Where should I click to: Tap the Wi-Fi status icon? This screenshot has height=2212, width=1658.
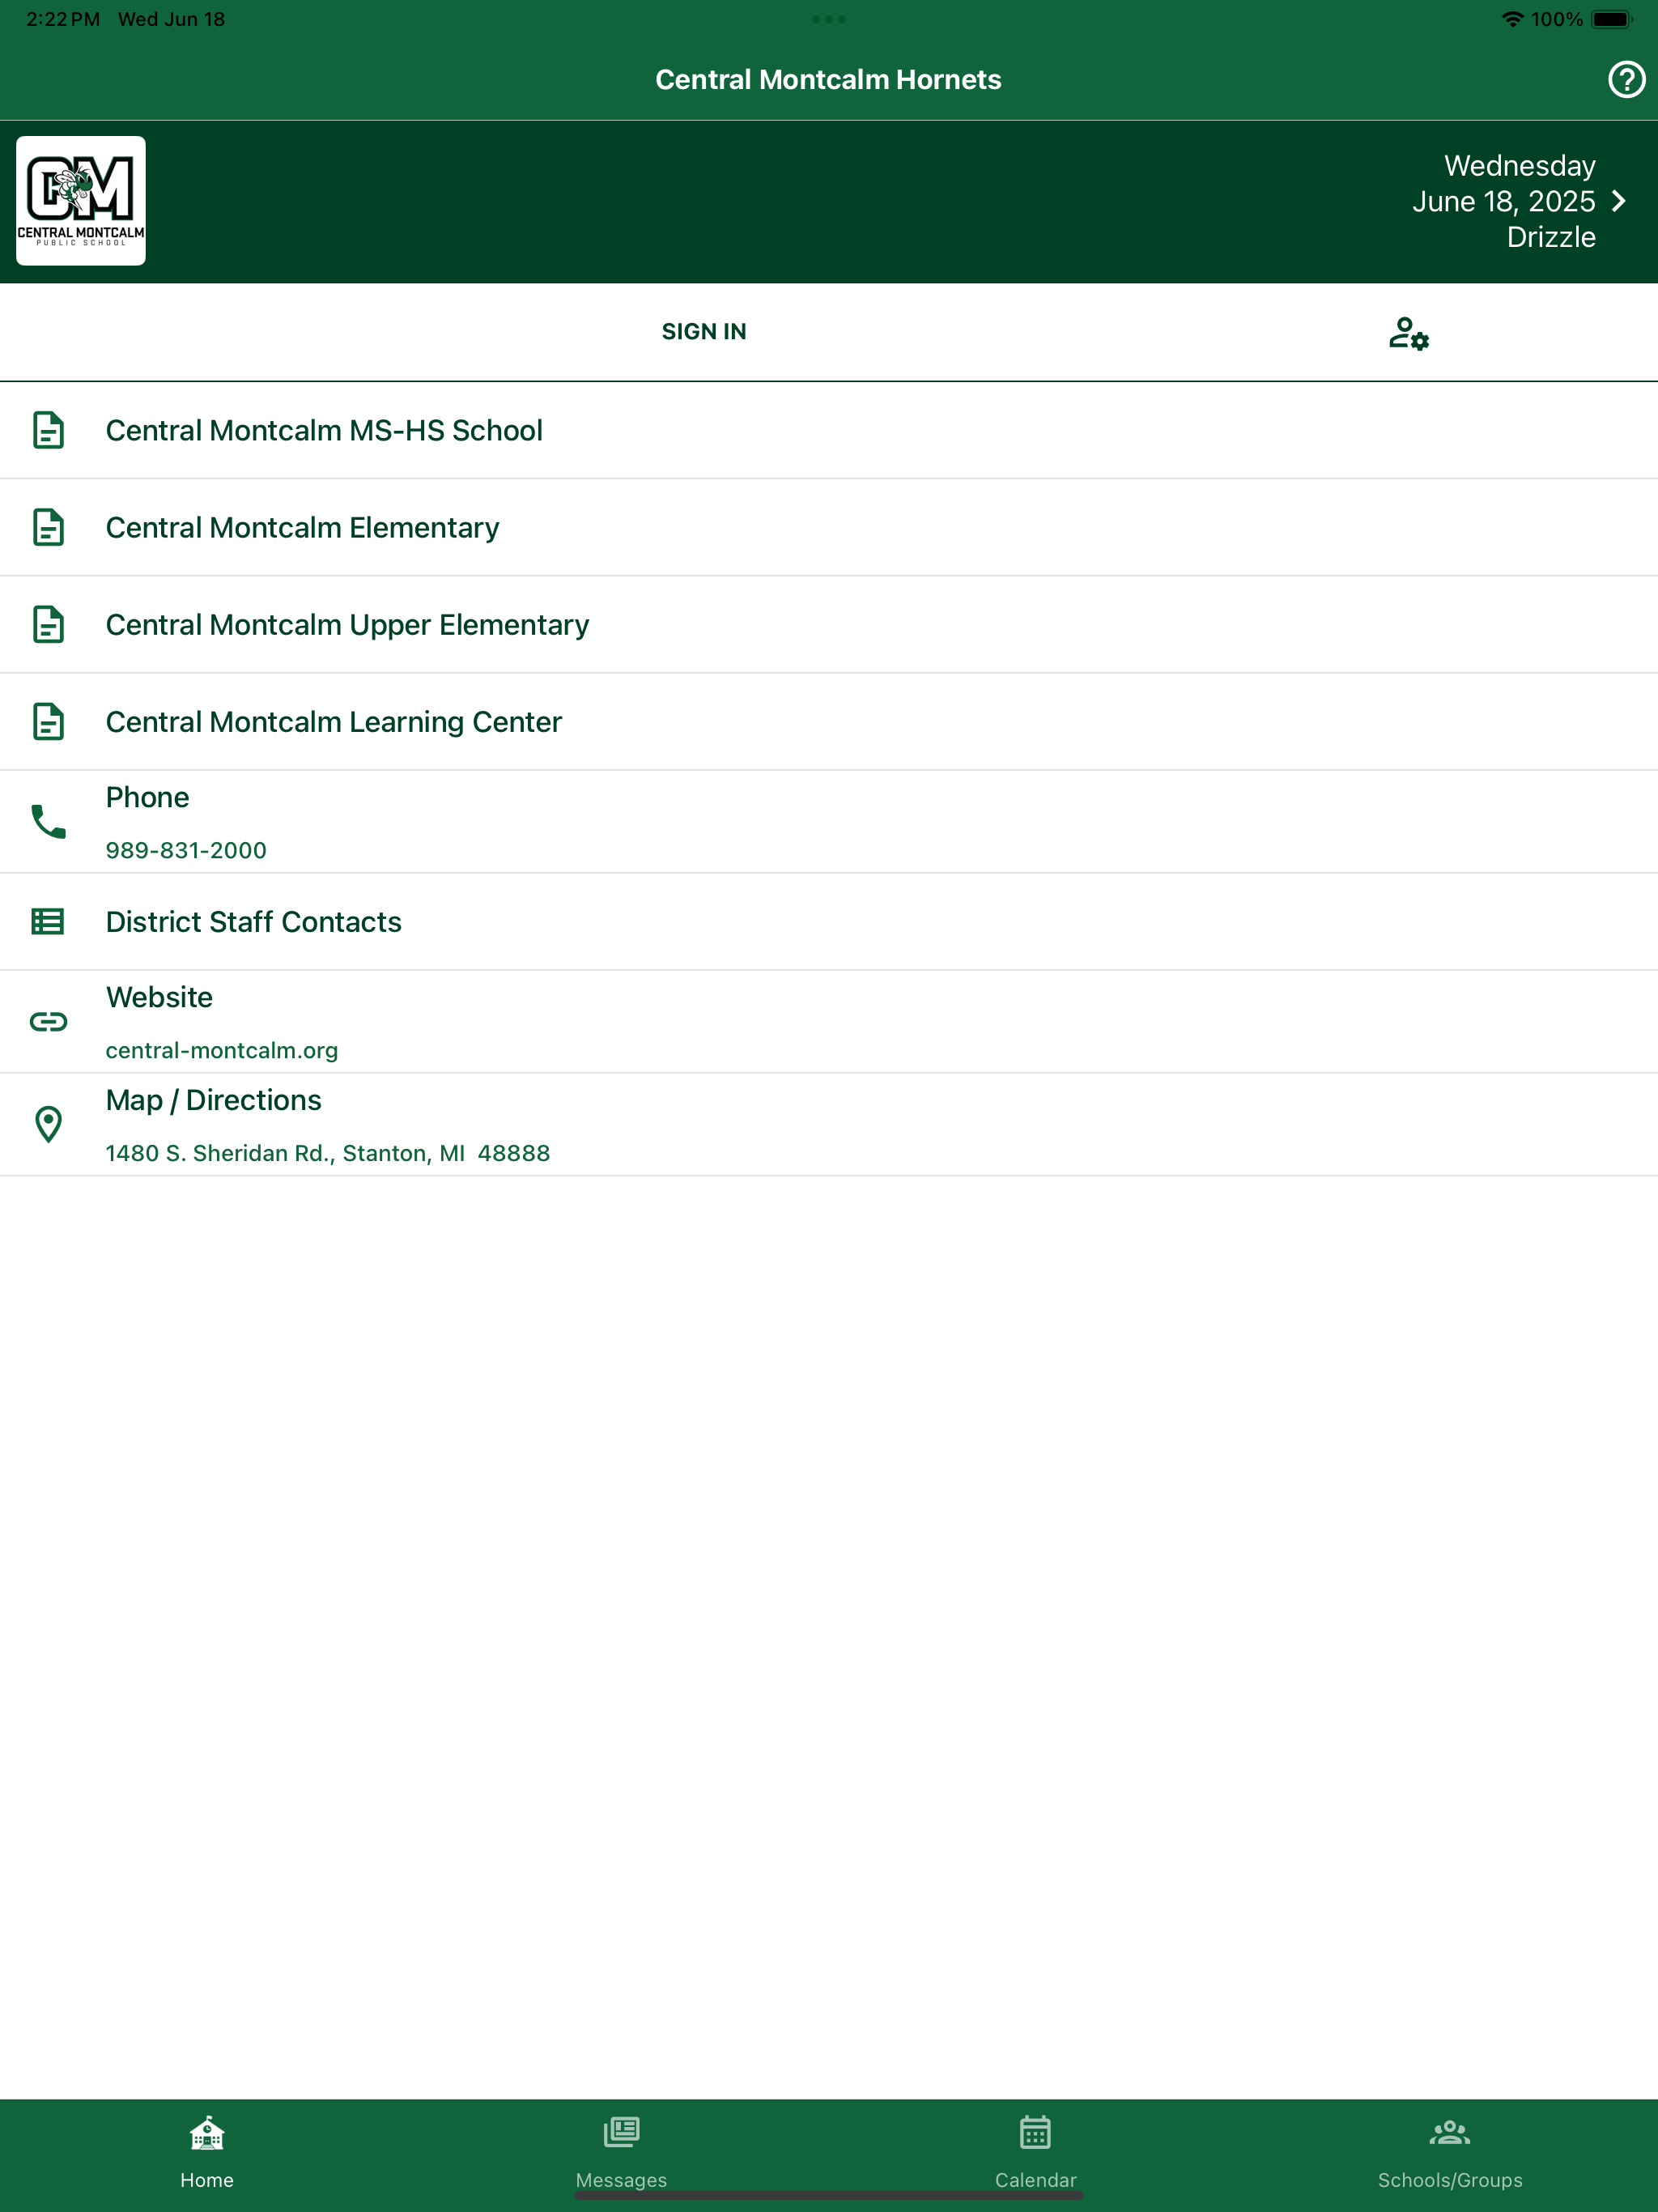coord(1513,19)
